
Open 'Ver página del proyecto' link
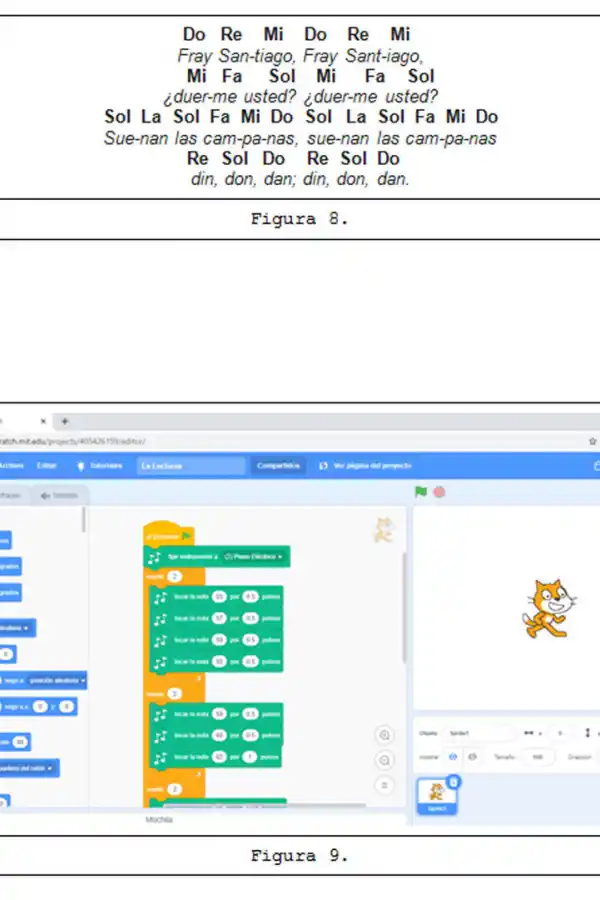[365, 466]
